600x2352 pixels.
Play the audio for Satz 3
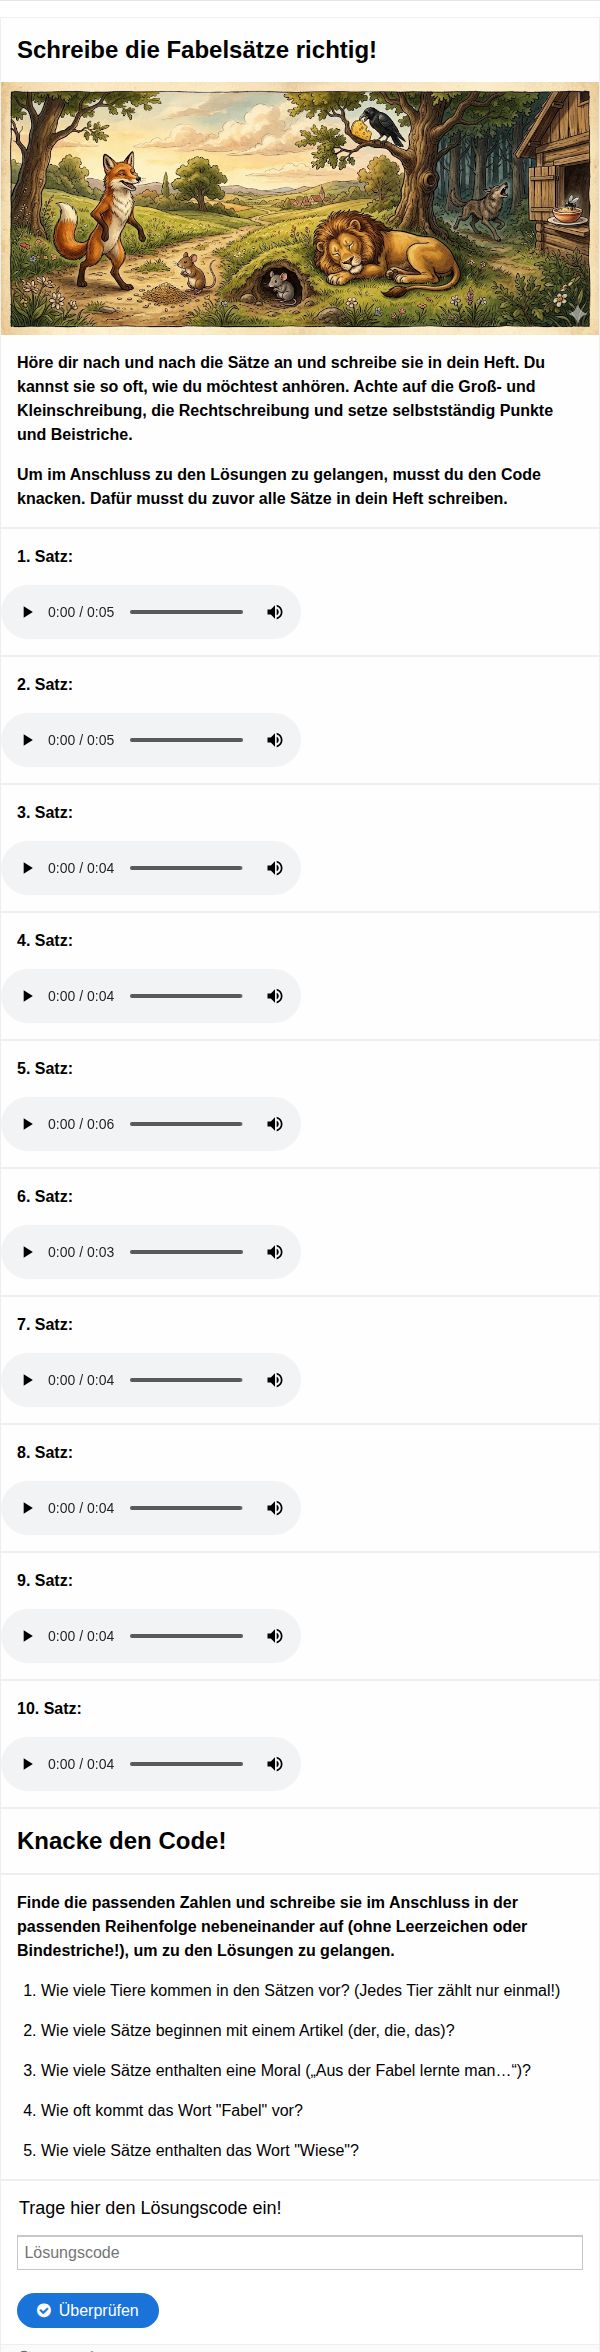click(x=28, y=868)
